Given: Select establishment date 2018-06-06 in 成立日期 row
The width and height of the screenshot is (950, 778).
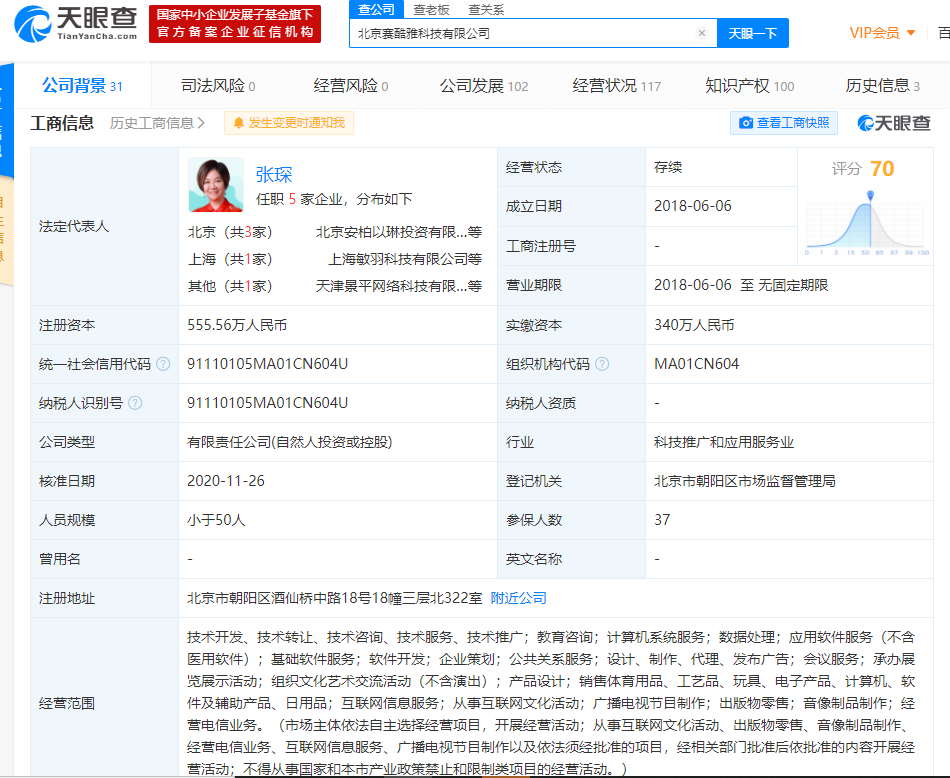Looking at the screenshot, I should (693, 206).
